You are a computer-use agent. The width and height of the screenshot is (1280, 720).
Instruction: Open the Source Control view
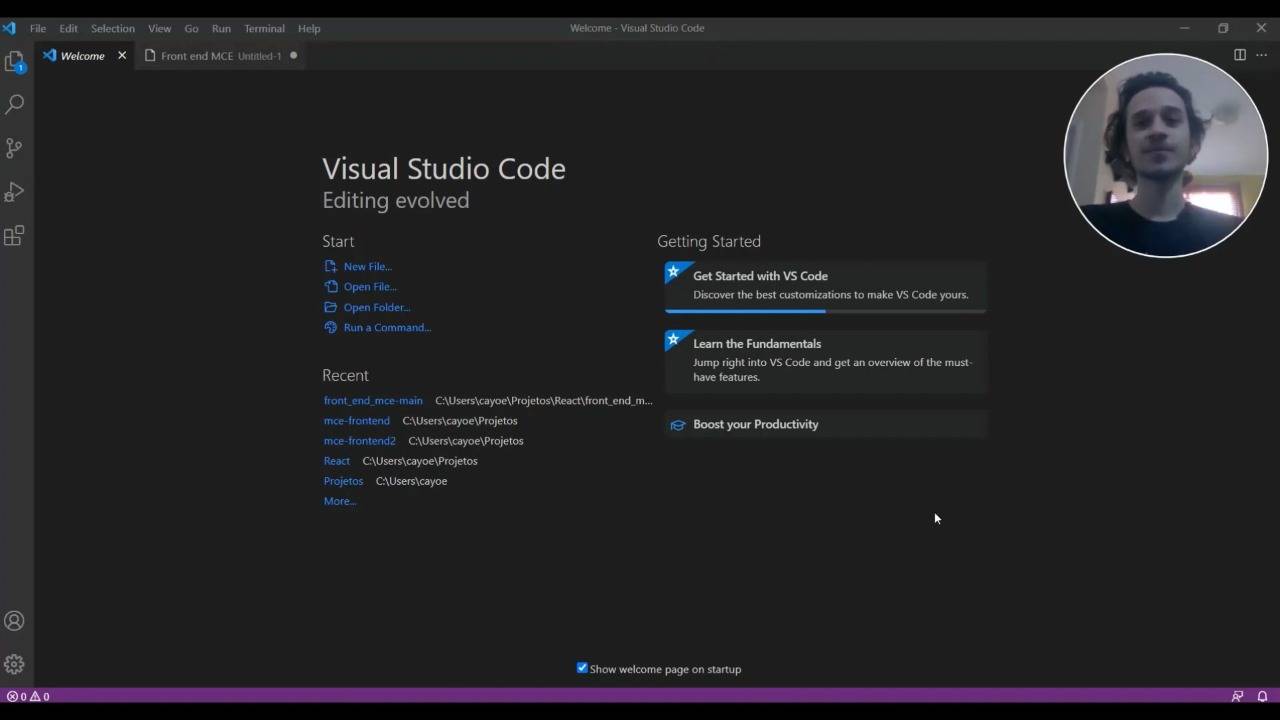click(14, 148)
